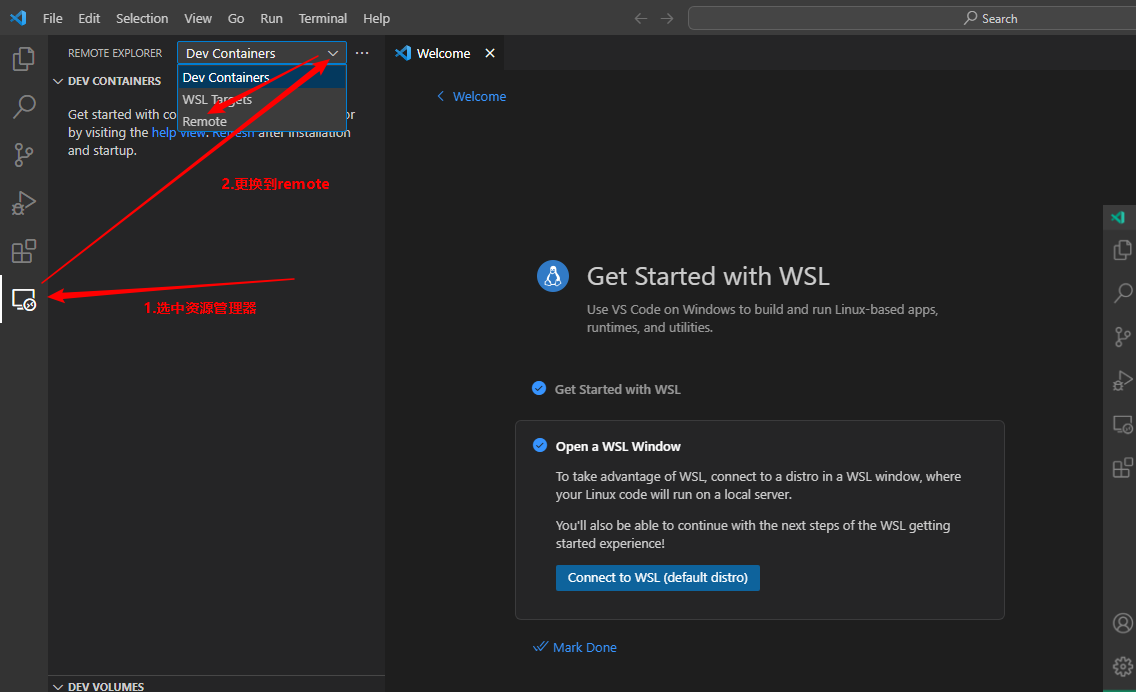Open the Search view in activity bar
The width and height of the screenshot is (1136, 692).
24,107
